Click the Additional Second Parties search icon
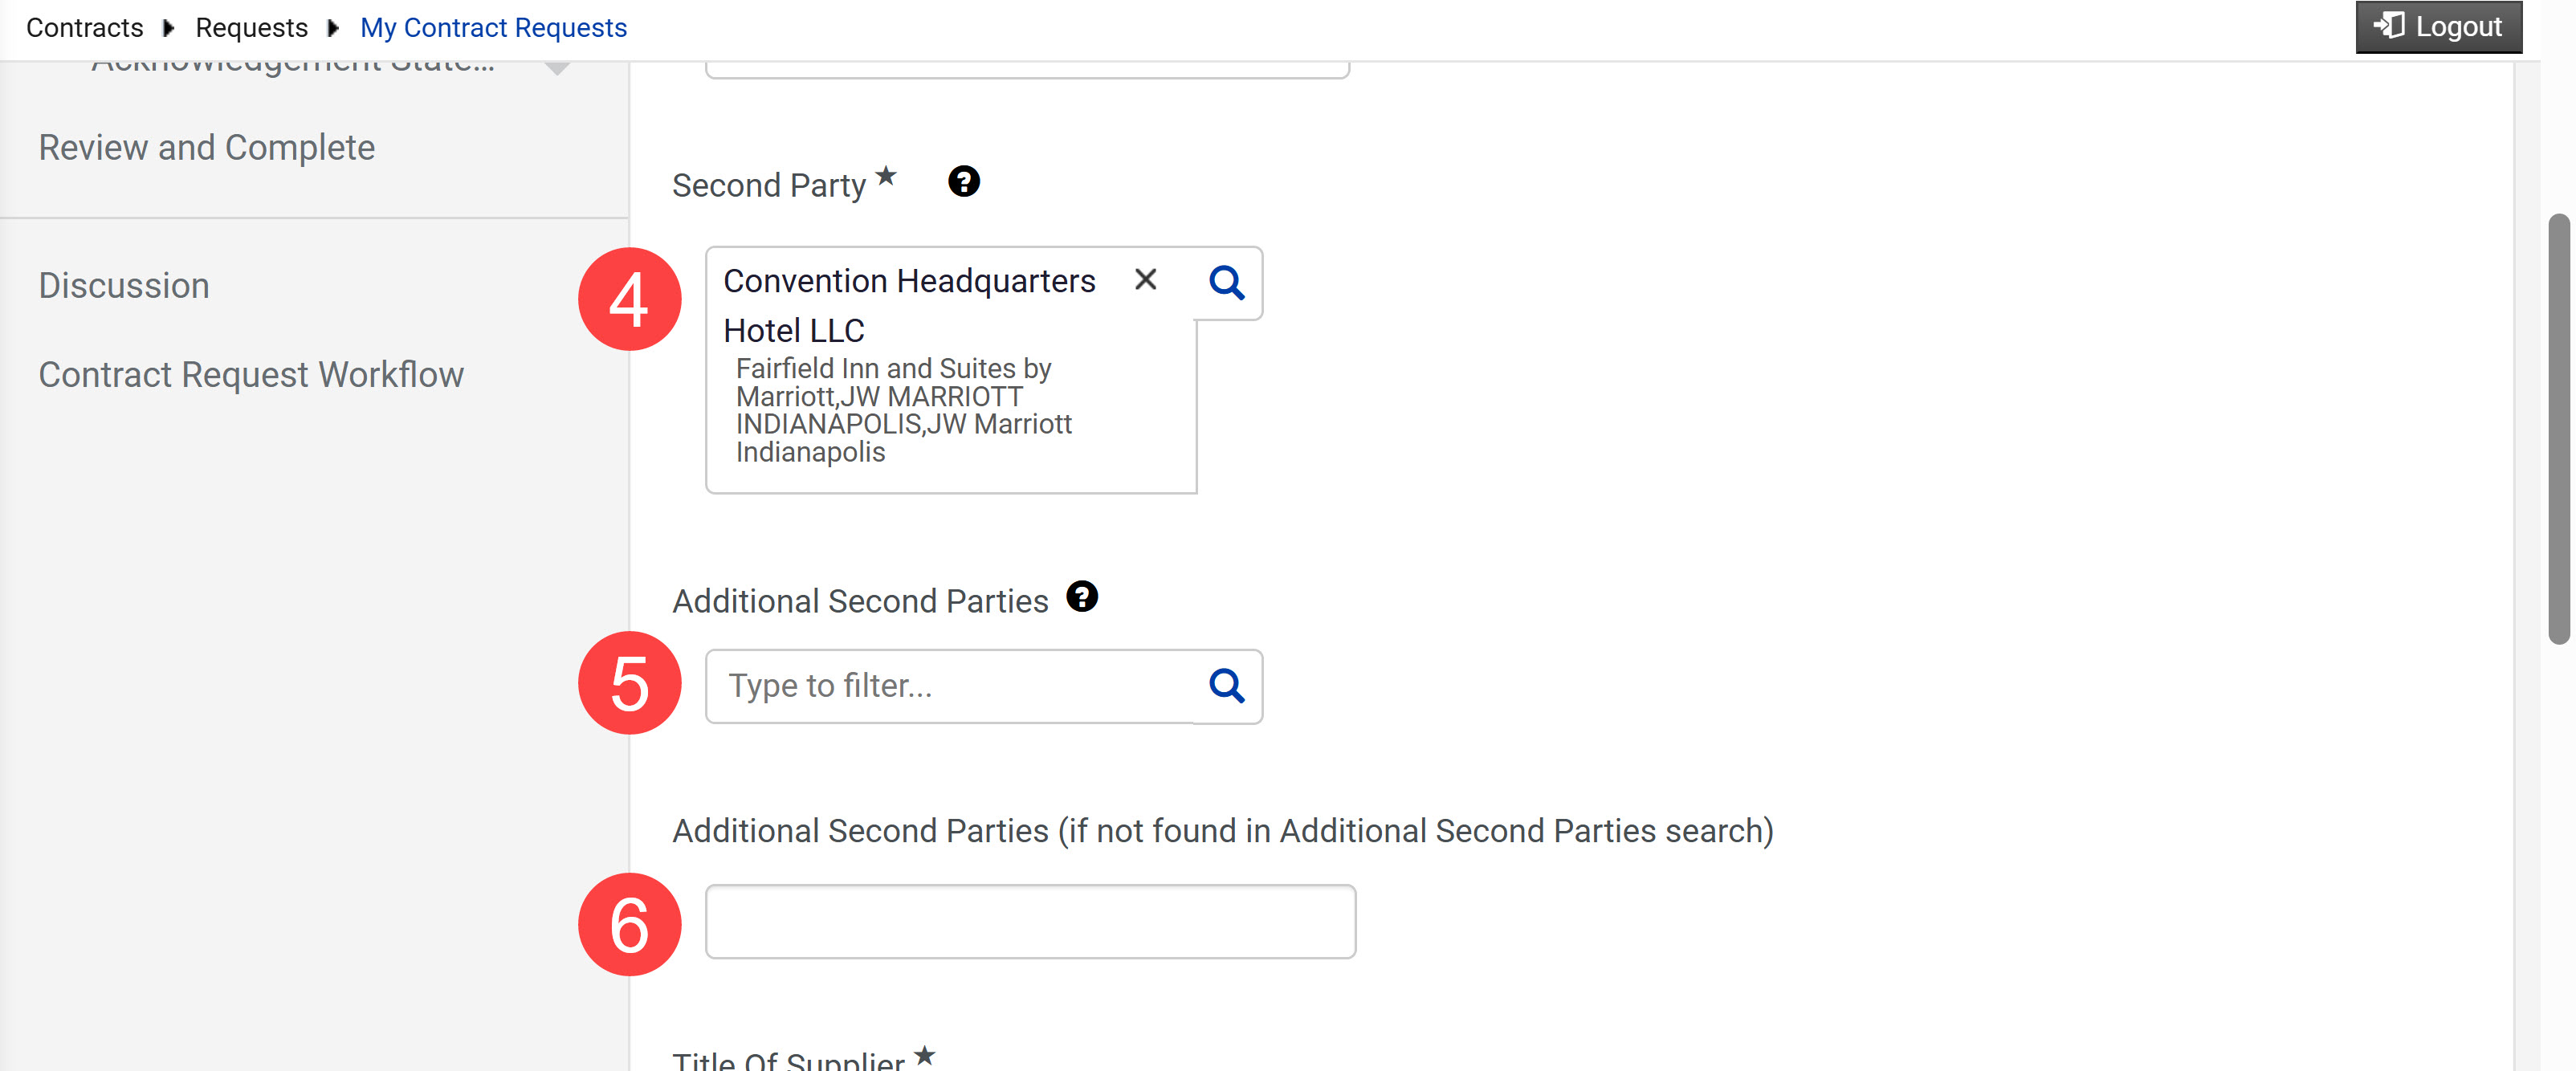 tap(1227, 686)
